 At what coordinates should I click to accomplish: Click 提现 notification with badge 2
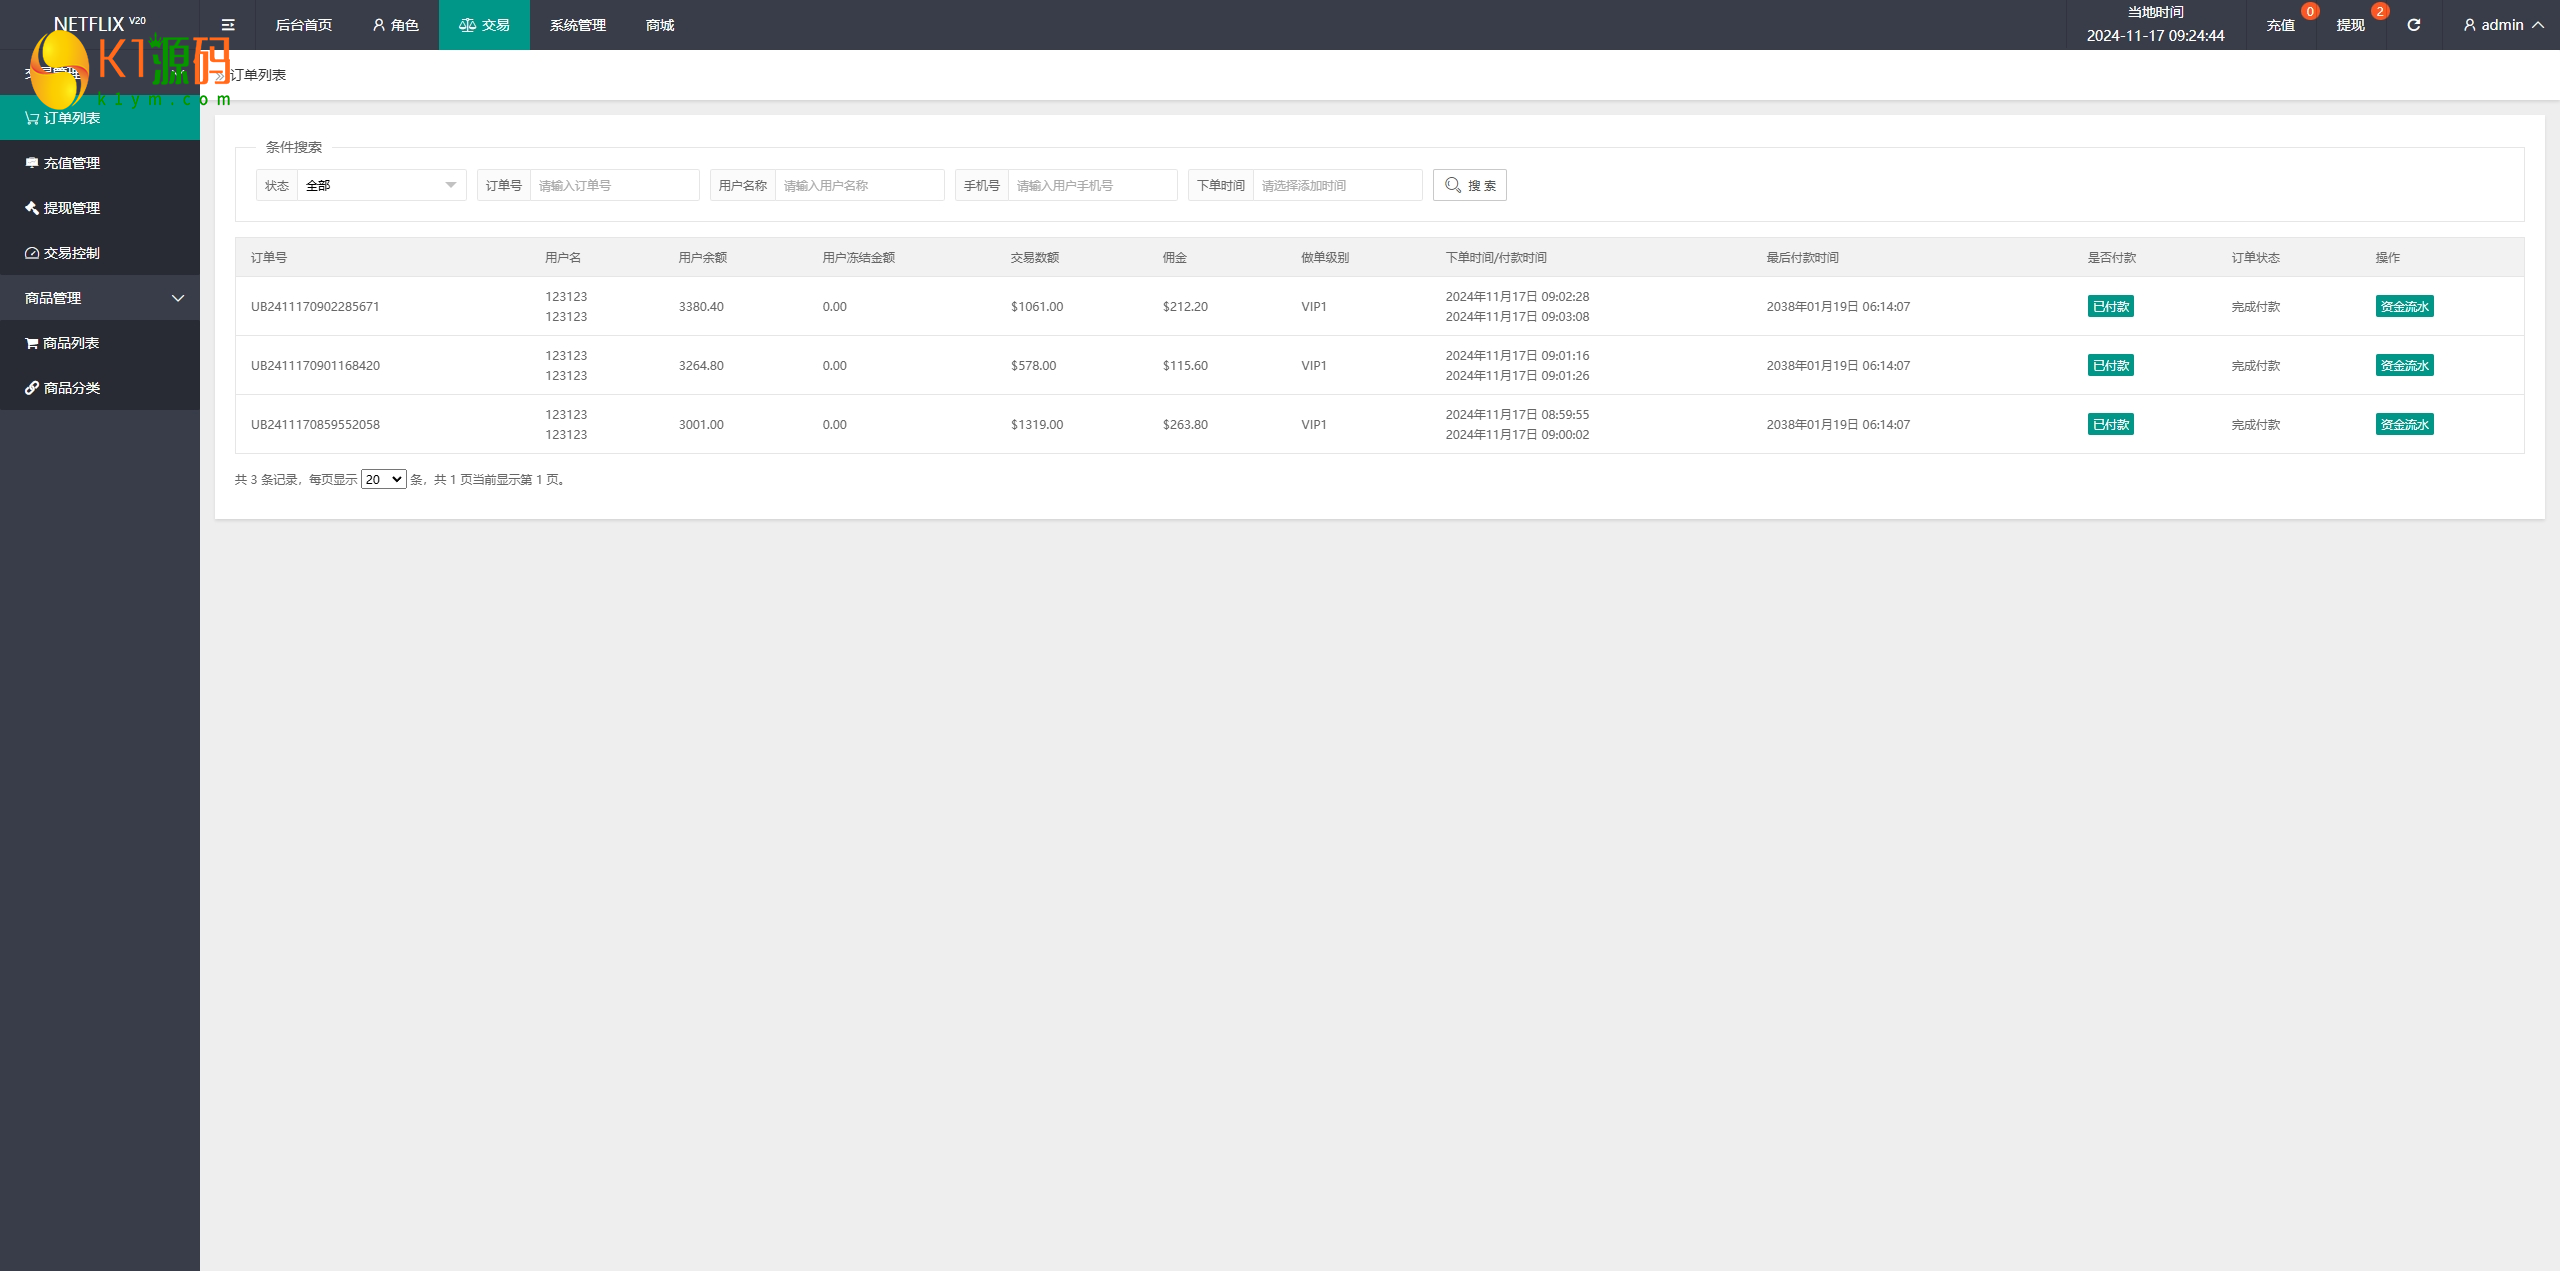[2351, 25]
